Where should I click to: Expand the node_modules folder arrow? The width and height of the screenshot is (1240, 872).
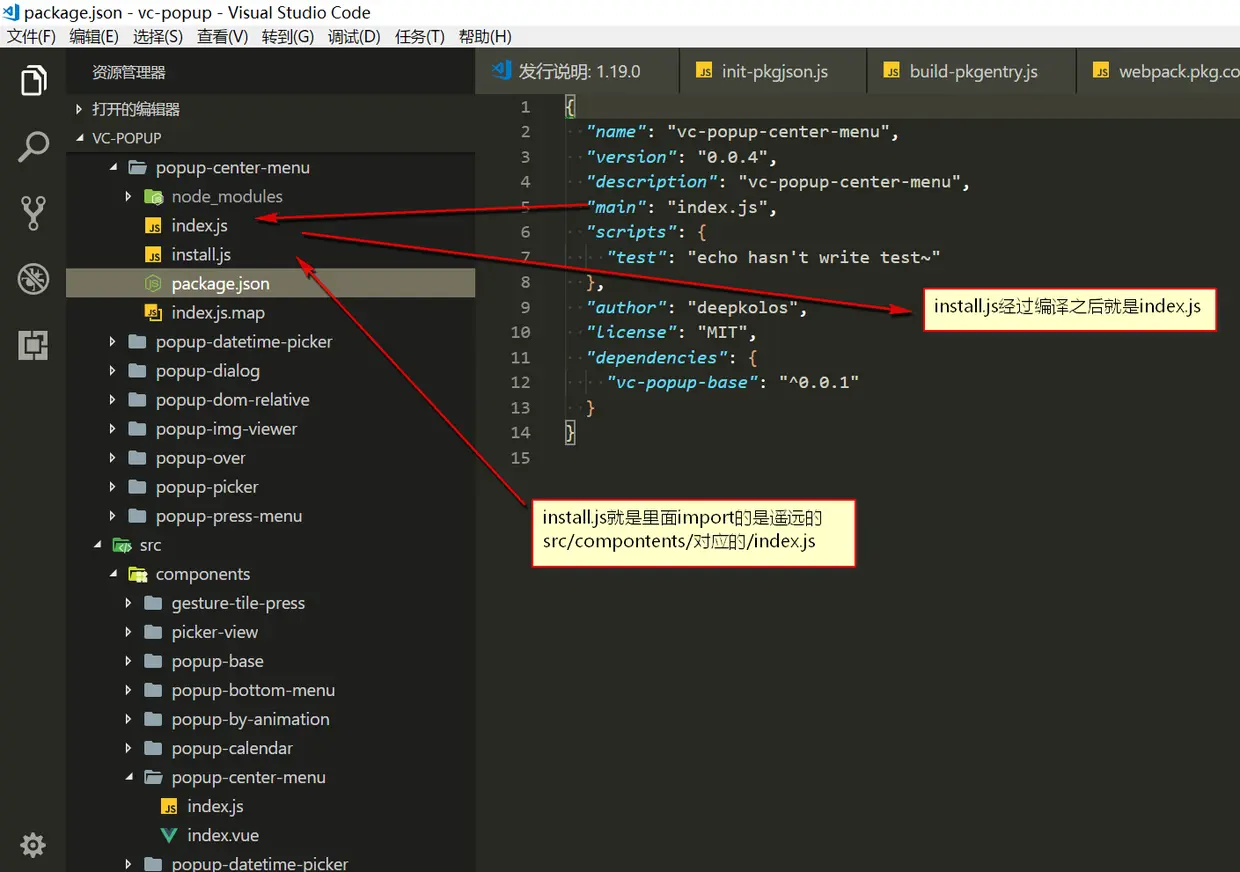(x=129, y=197)
